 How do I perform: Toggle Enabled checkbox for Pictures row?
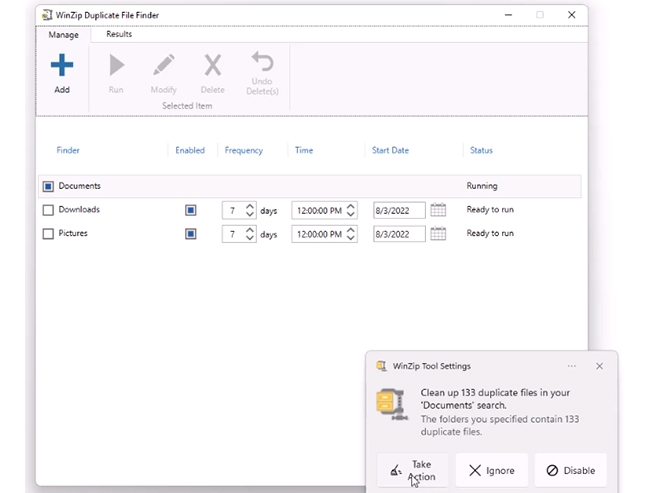point(190,234)
